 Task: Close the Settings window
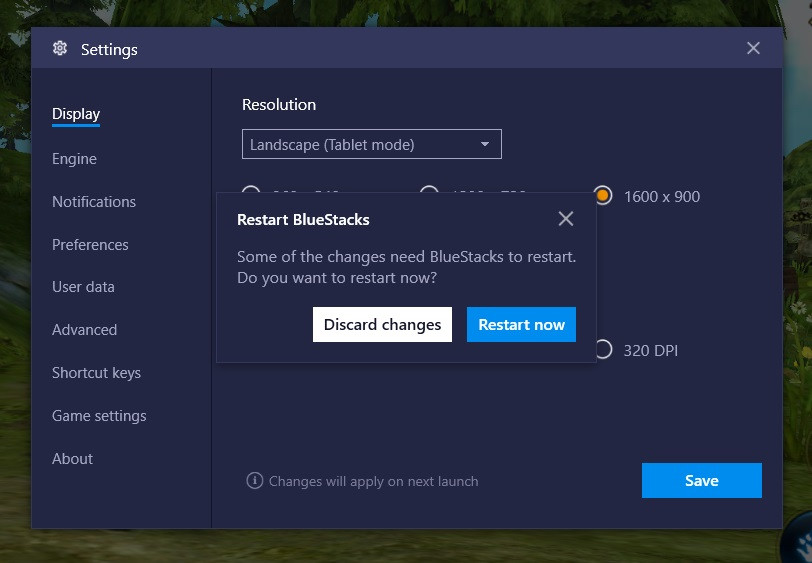point(753,48)
